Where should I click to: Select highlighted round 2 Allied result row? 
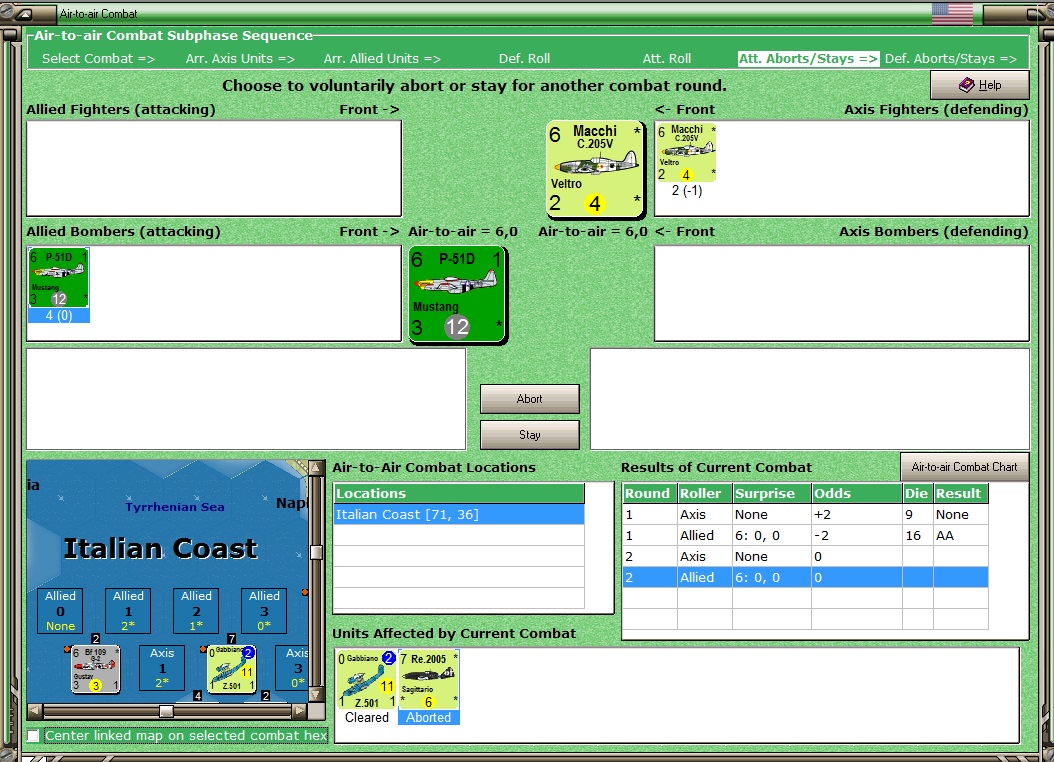(805, 577)
